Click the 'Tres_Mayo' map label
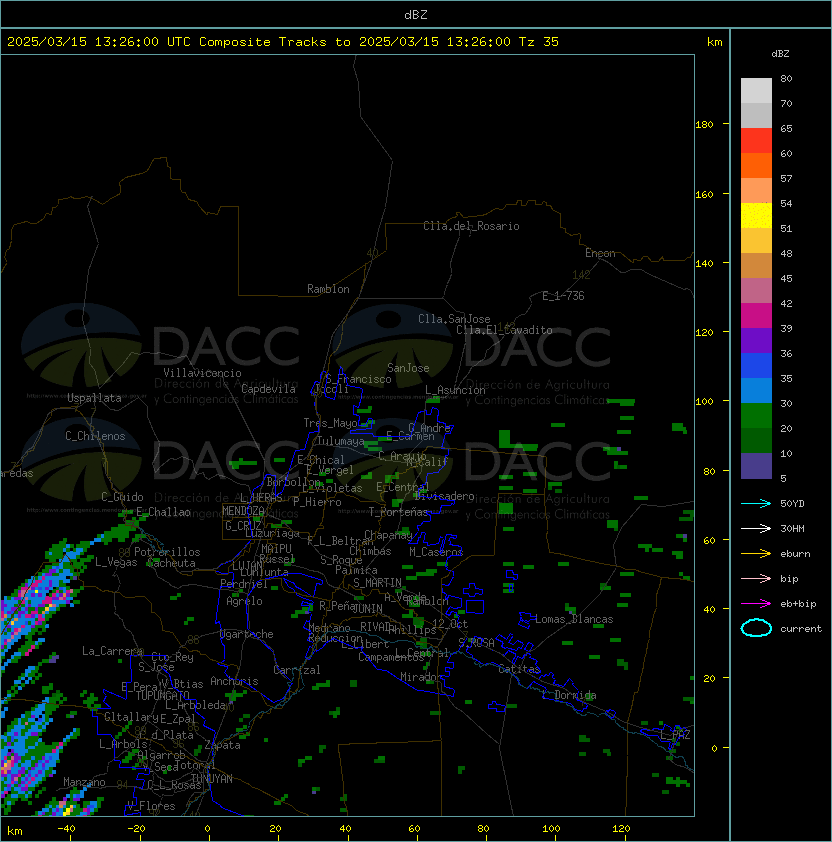 point(330,423)
